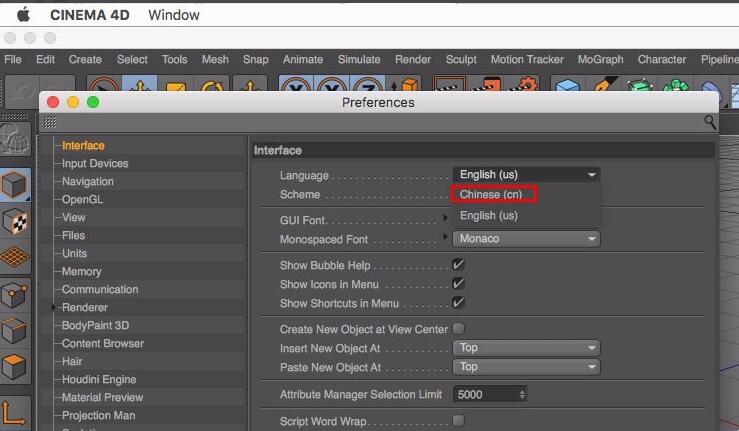This screenshot has height=431, width=739.
Task: Select Content Browser preferences category
Action: tap(103, 343)
